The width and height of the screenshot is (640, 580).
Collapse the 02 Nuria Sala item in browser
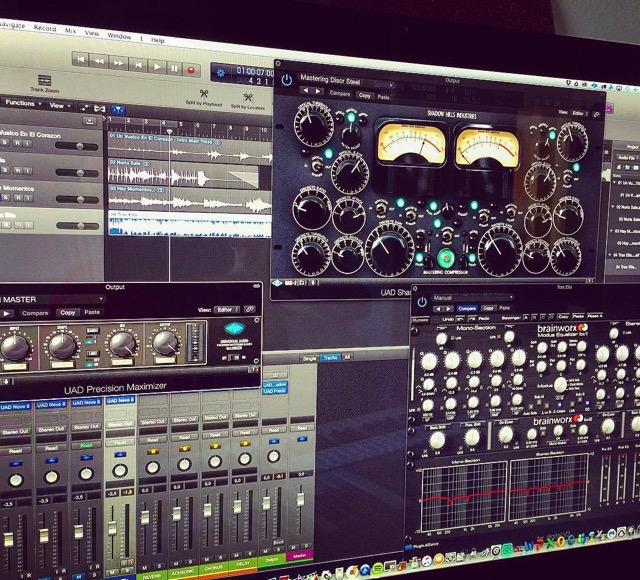click(x=613, y=207)
